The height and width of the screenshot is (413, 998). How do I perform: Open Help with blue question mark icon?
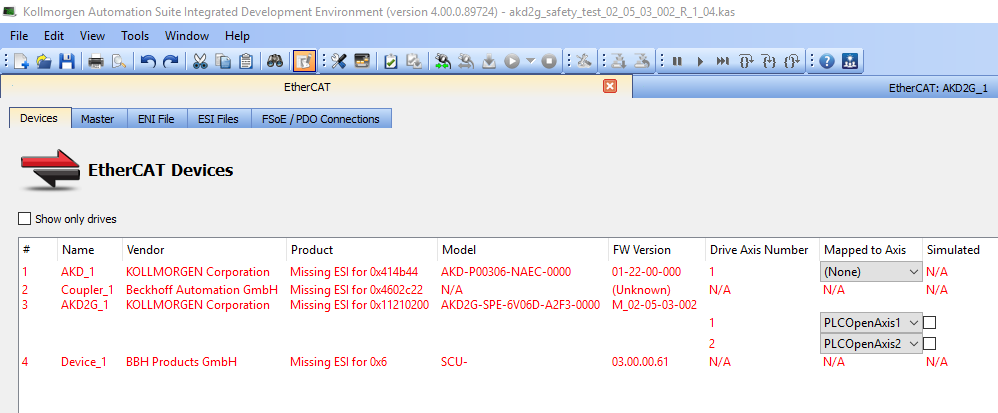(x=827, y=61)
